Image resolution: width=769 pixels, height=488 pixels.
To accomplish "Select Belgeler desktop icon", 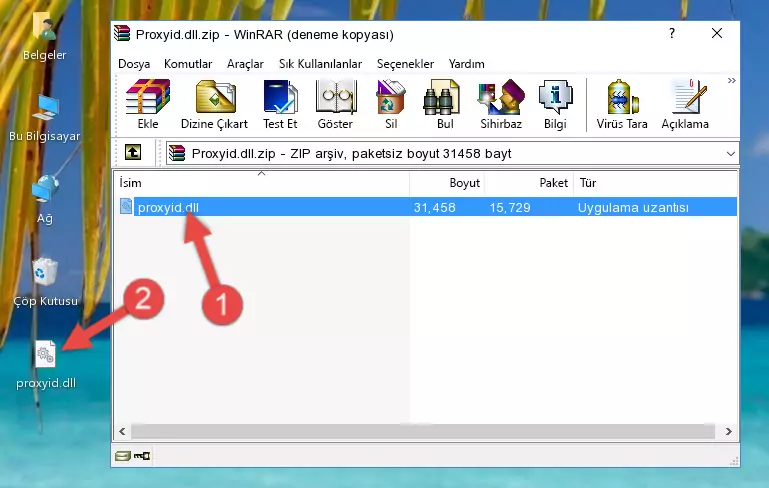I will (44, 37).
